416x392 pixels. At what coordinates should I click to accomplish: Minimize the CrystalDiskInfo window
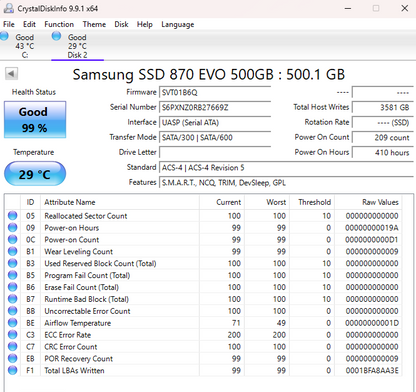[348, 8]
